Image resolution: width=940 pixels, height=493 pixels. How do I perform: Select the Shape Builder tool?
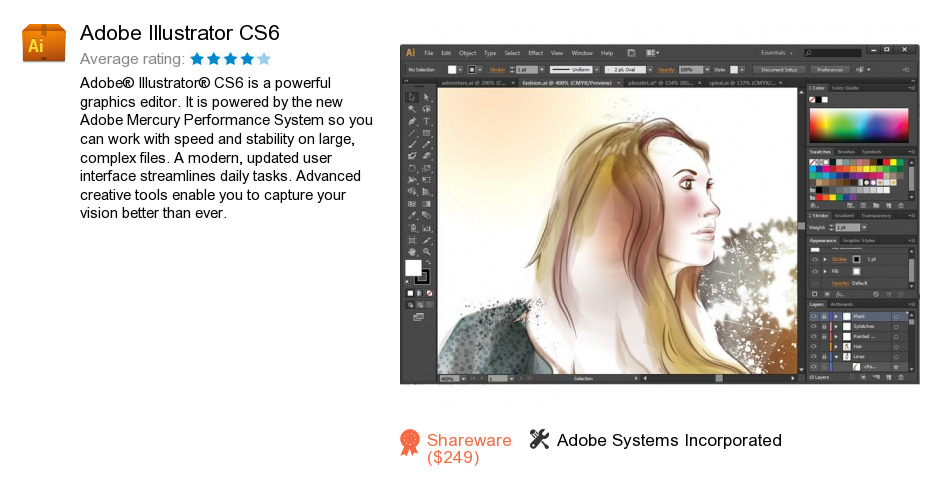(411, 191)
